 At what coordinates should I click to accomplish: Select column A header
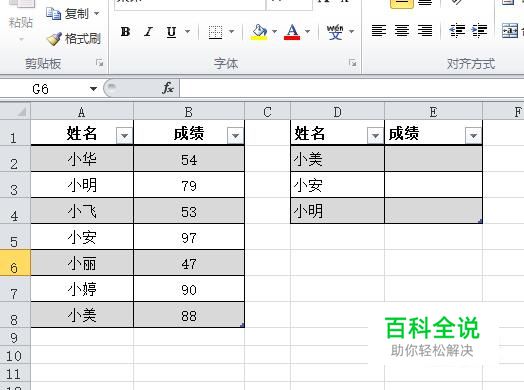(82, 112)
